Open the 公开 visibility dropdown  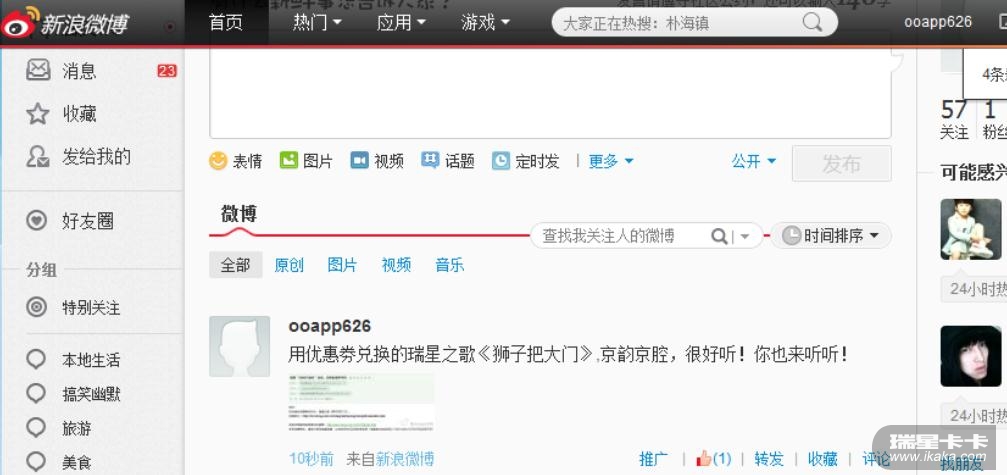tap(753, 161)
